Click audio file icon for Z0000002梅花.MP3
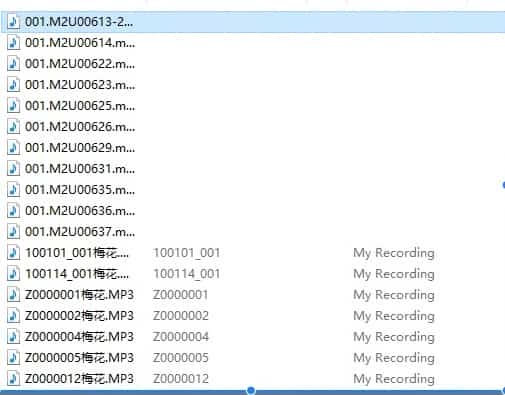This screenshot has width=505, height=395. tap(13, 316)
